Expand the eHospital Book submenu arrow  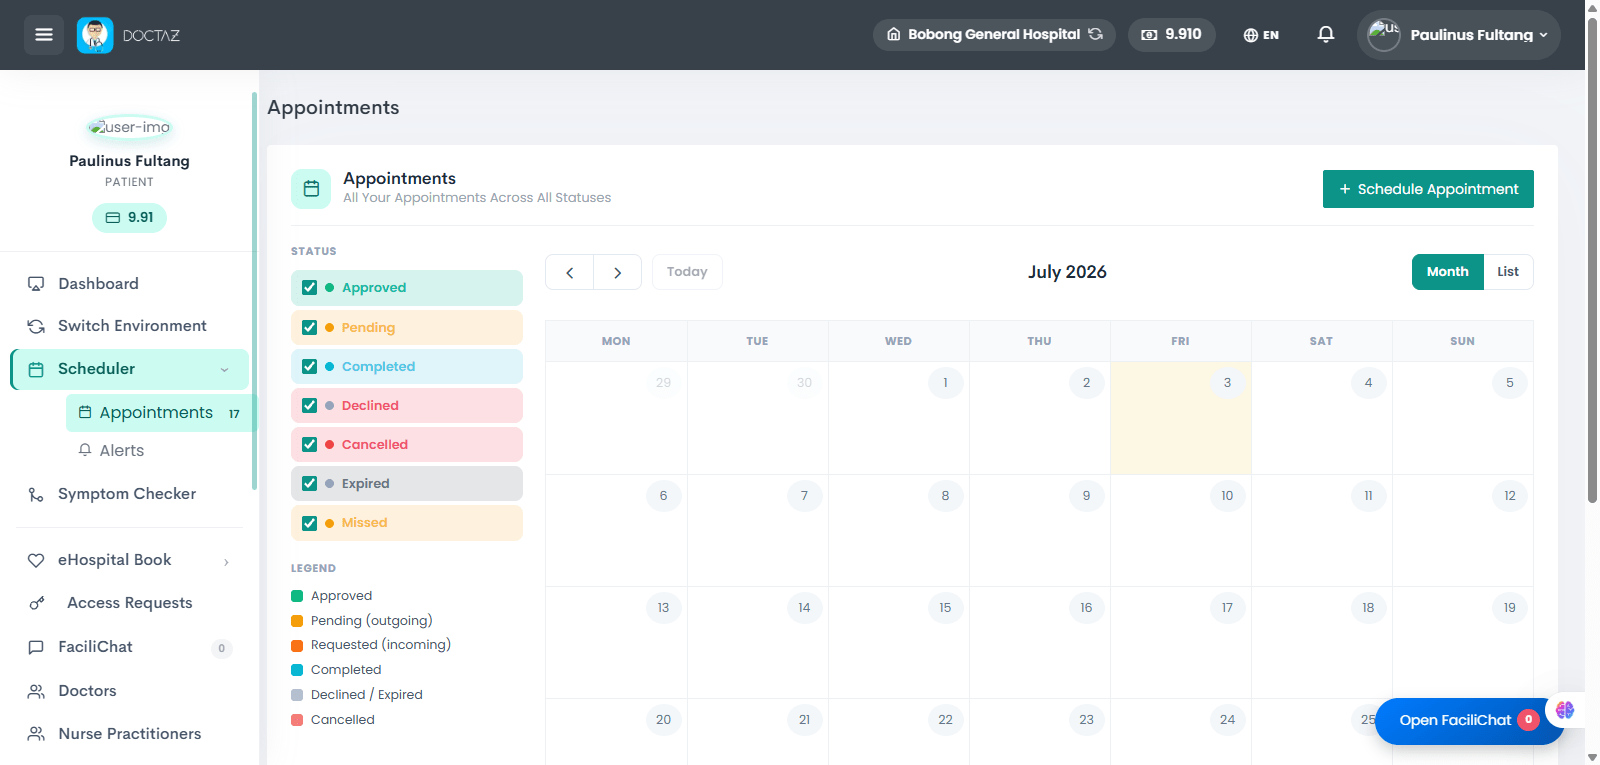click(226, 561)
